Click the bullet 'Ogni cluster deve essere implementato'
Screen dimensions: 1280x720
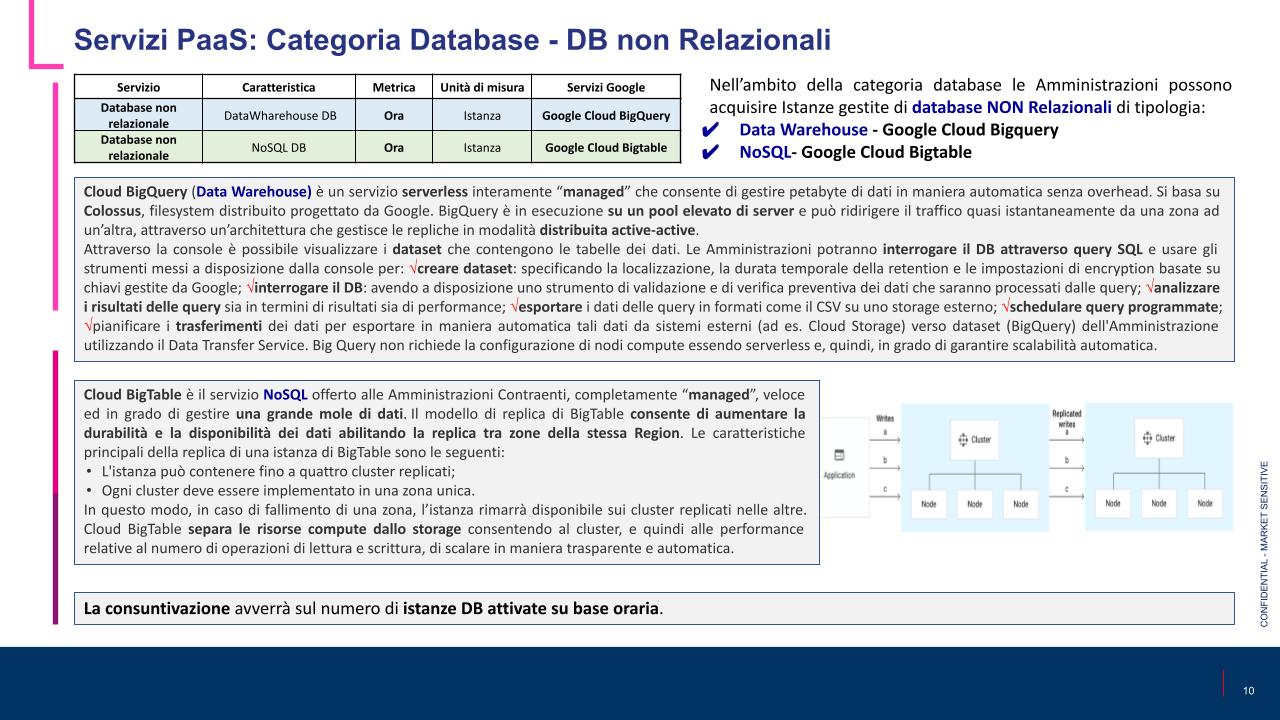click(x=288, y=490)
